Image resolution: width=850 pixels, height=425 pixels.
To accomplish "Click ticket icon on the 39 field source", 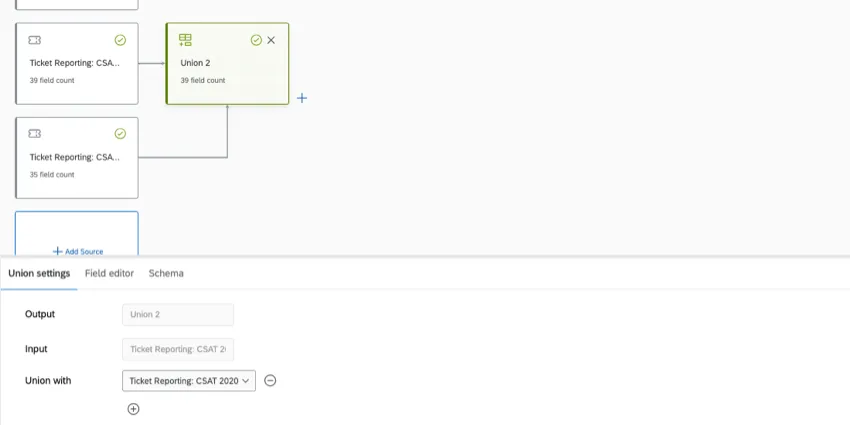I will coord(35,40).
